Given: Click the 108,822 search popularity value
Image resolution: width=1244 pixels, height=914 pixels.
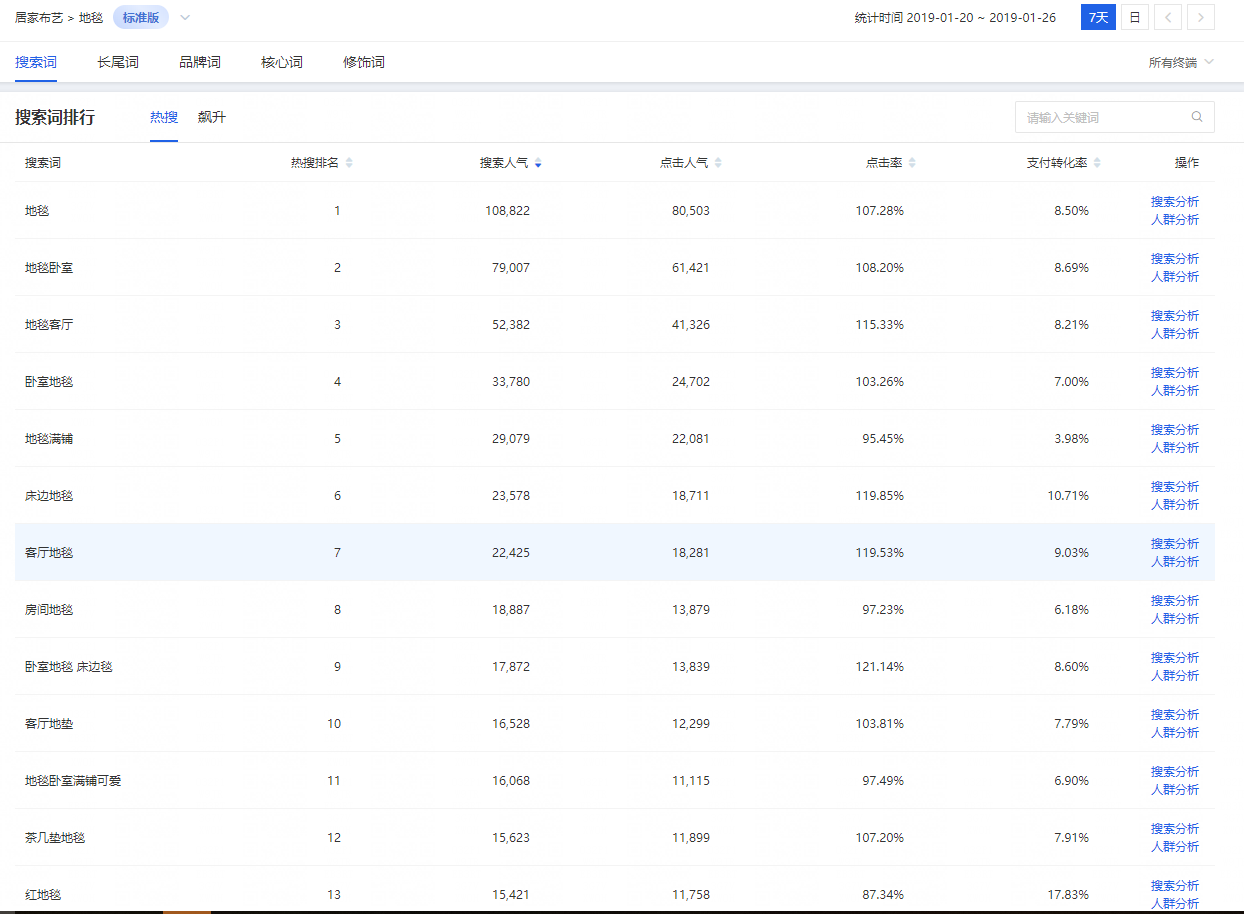Looking at the screenshot, I should tap(507, 210).
